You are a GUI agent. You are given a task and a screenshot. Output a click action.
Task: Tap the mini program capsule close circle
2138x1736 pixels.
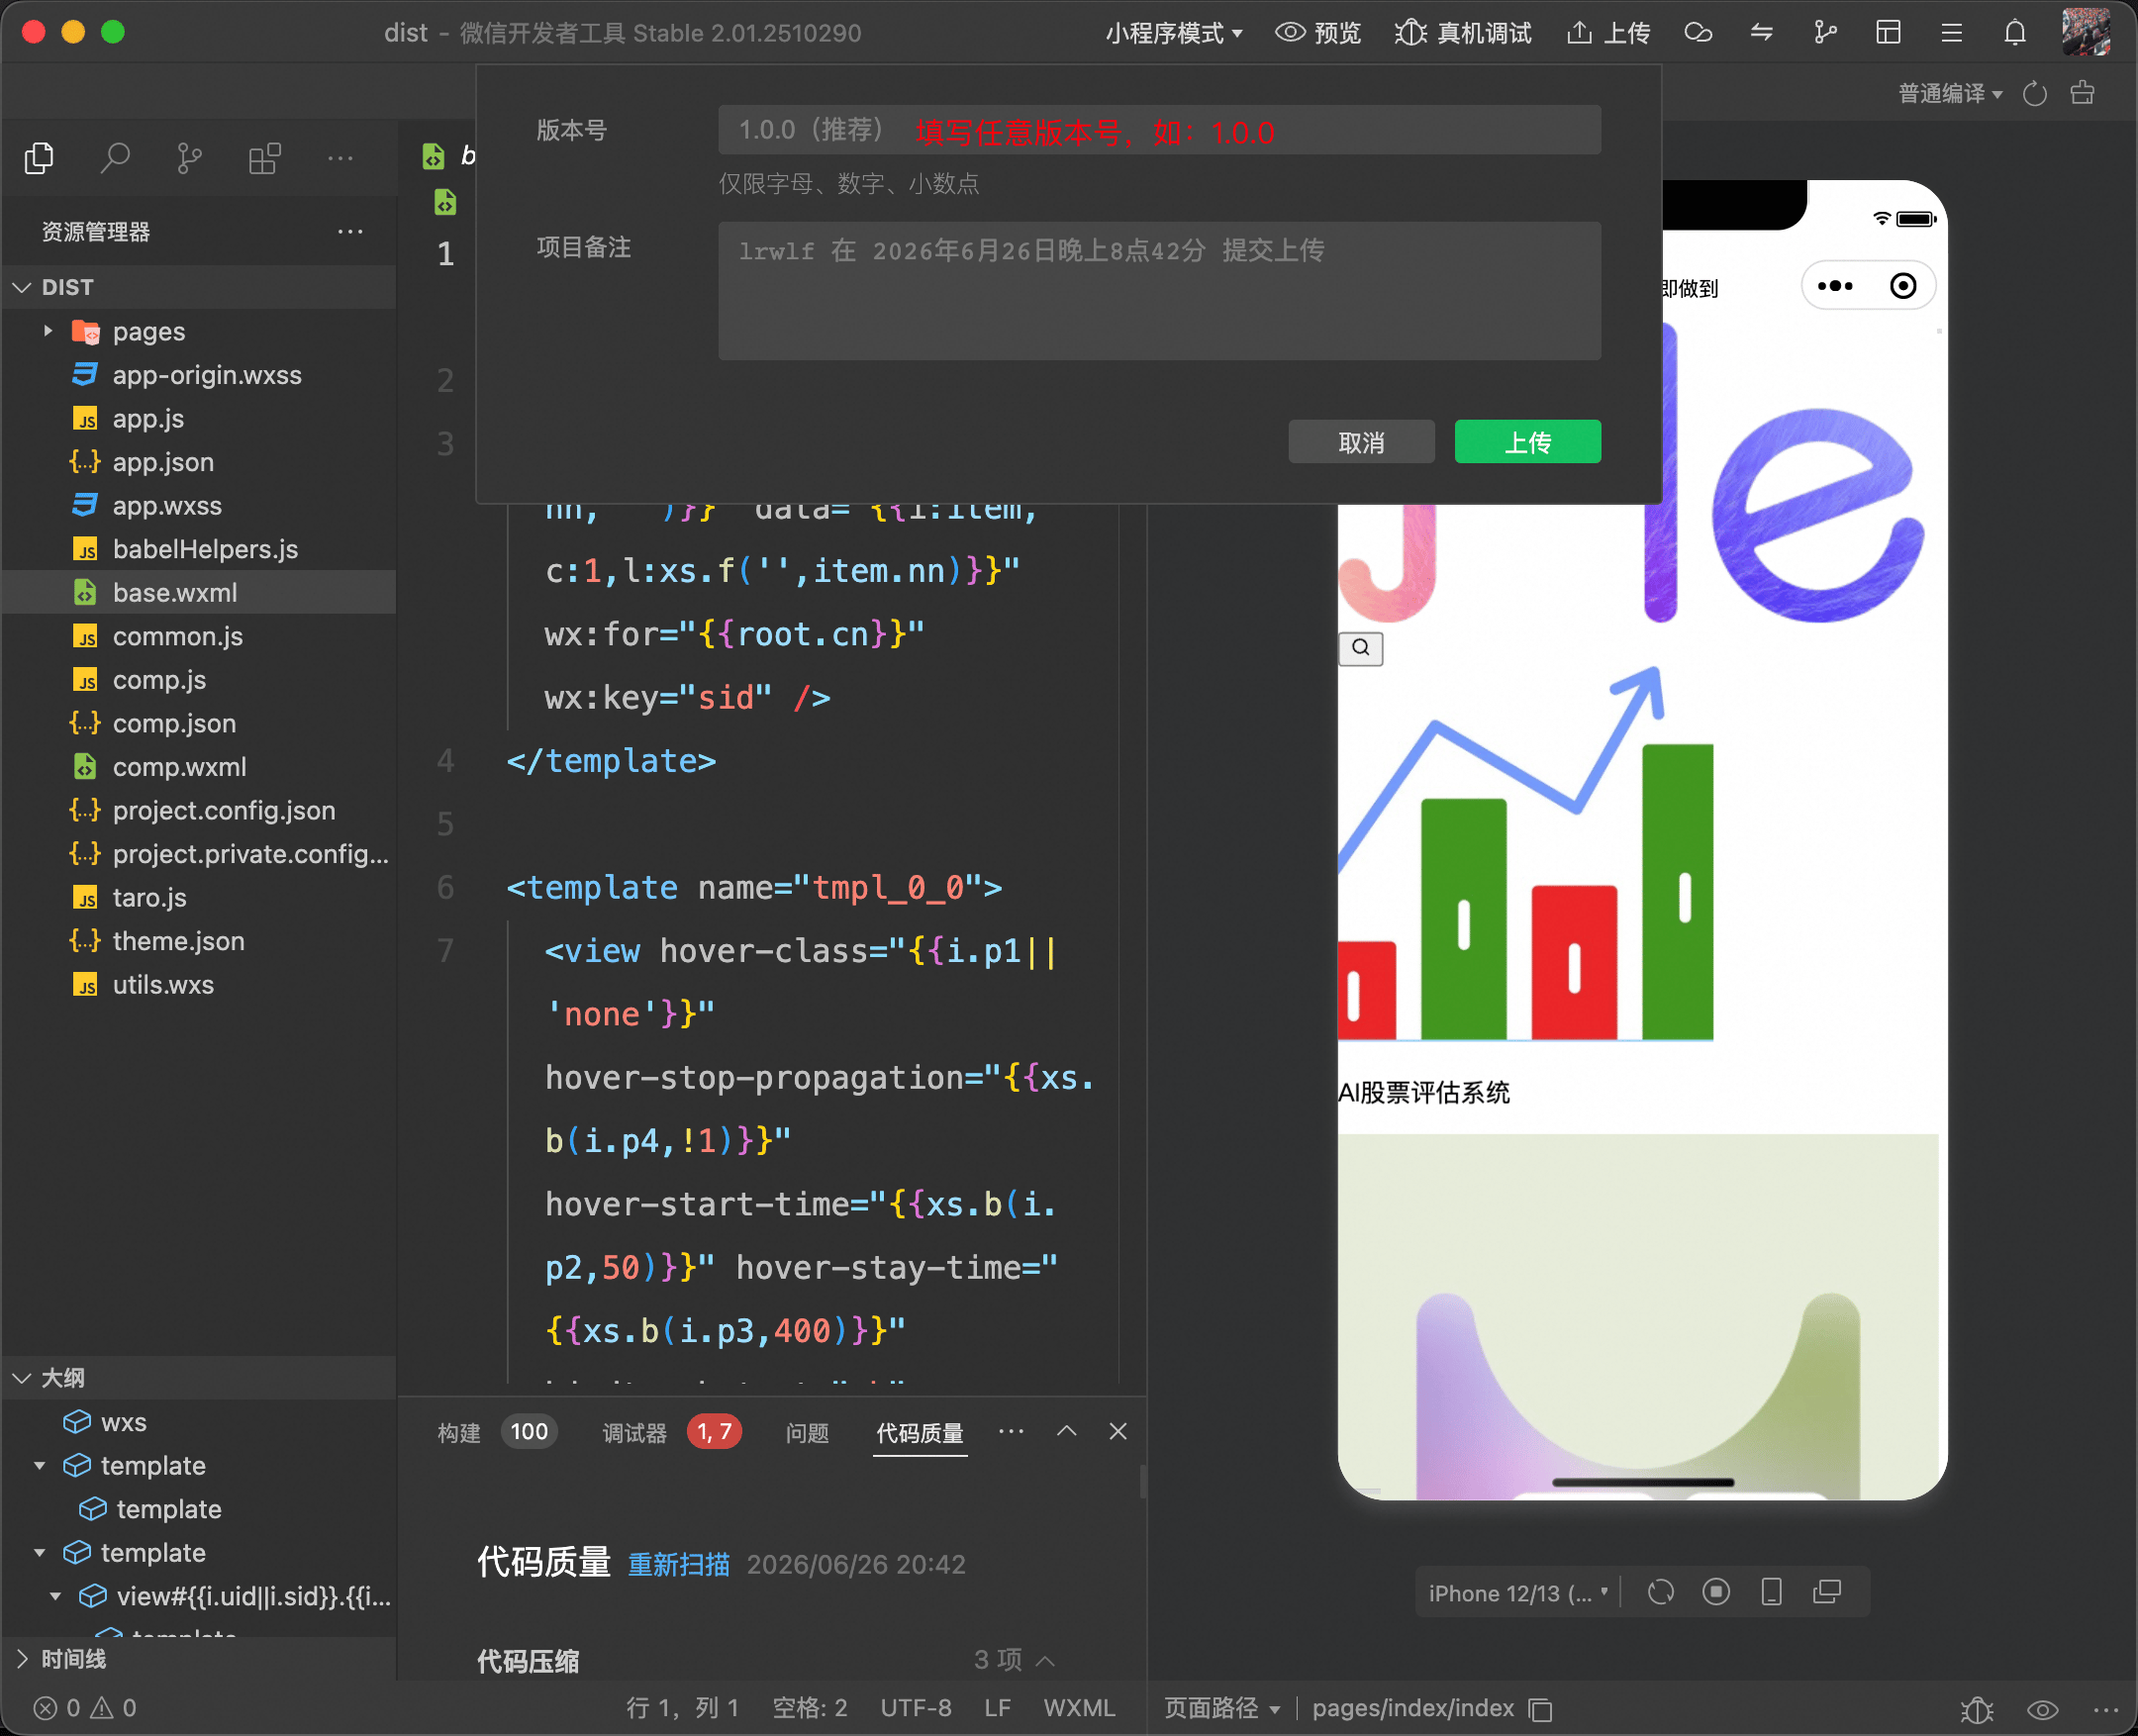(1903, 286)
